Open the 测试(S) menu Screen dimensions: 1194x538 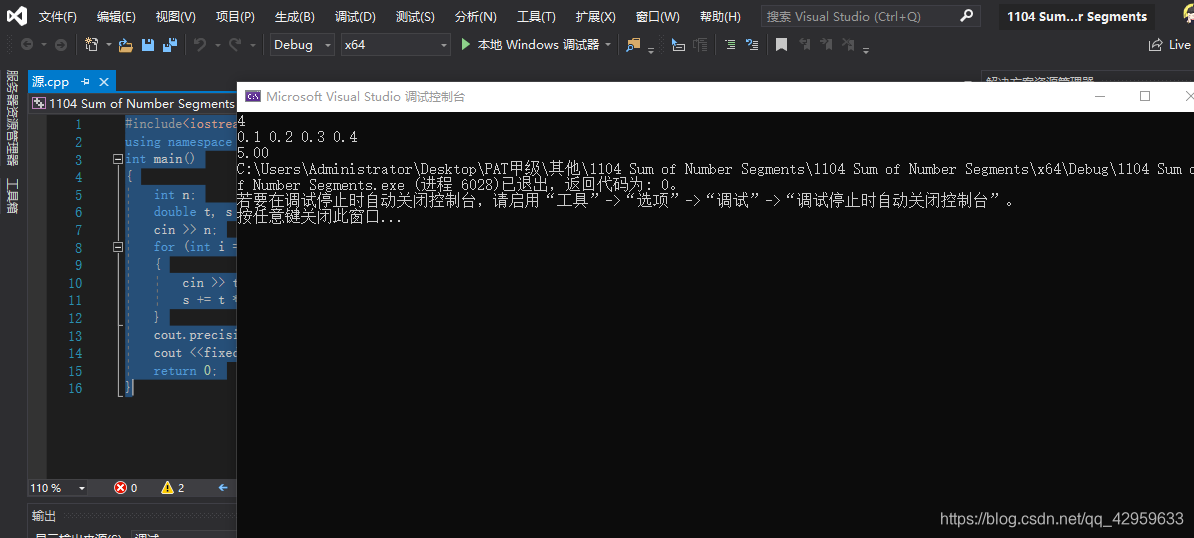click(416, 17)
